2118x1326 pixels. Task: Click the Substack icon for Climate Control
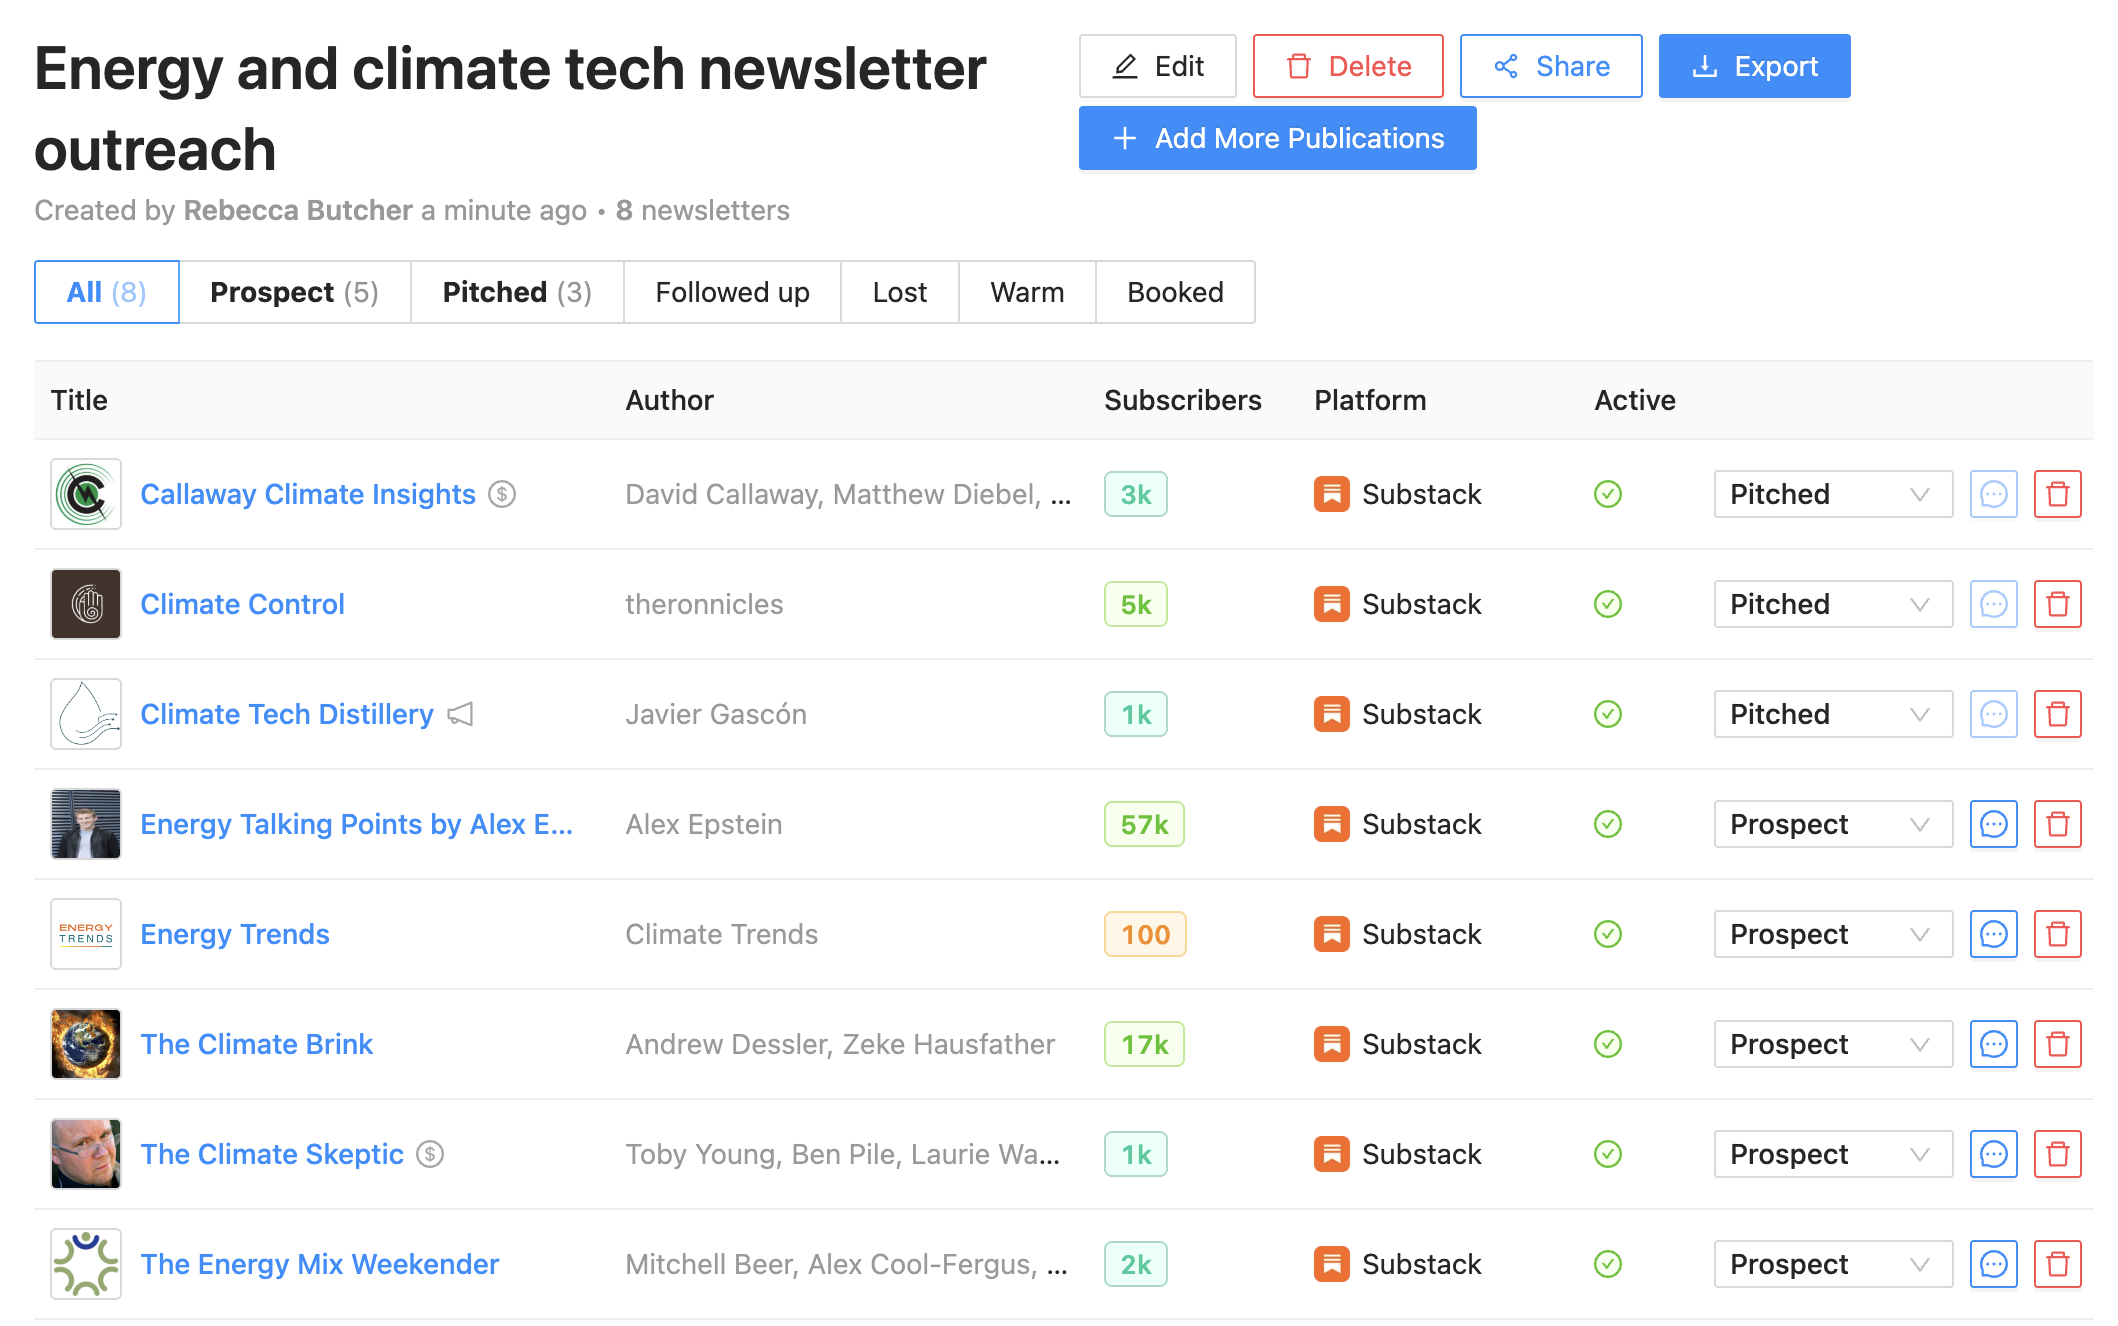click(1332, 603)
